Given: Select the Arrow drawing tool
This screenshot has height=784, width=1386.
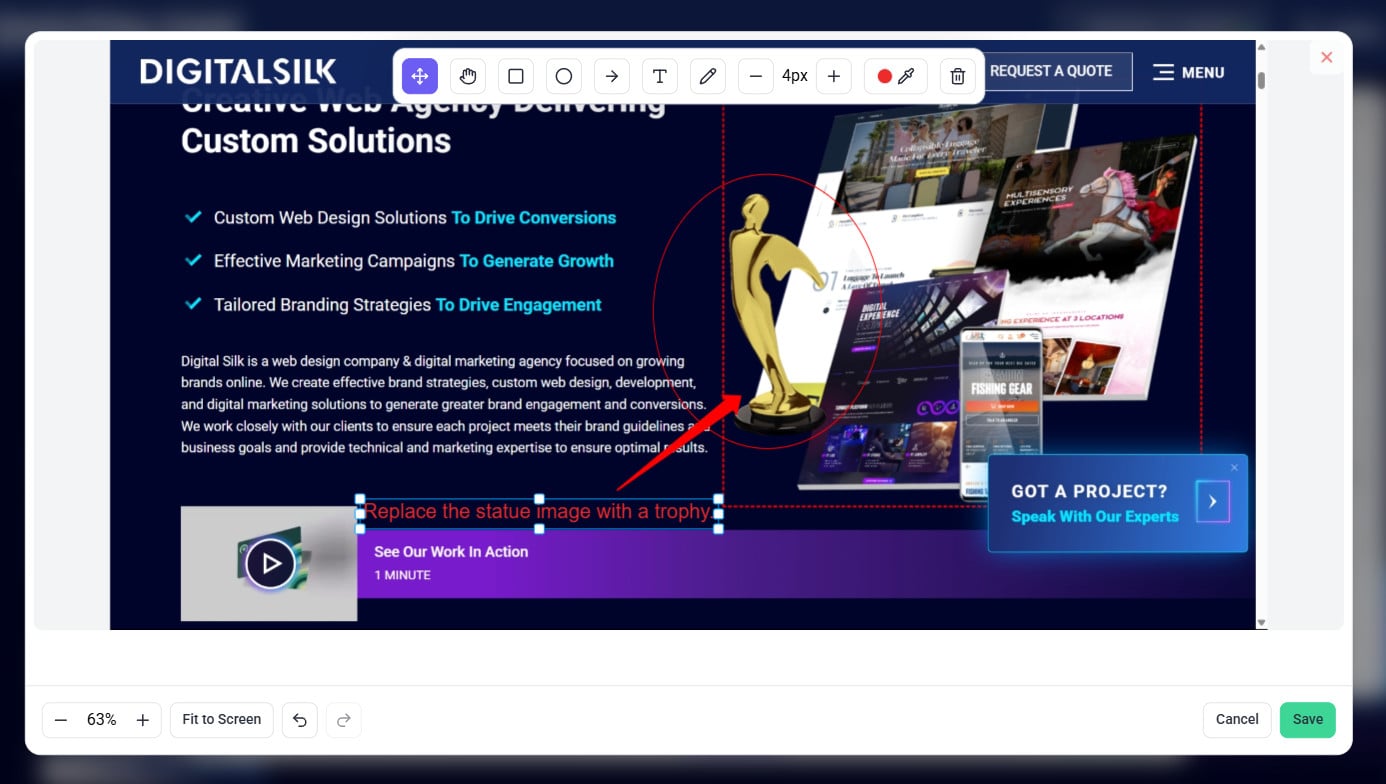Looking at the screenshot, I should pos(612,76).
